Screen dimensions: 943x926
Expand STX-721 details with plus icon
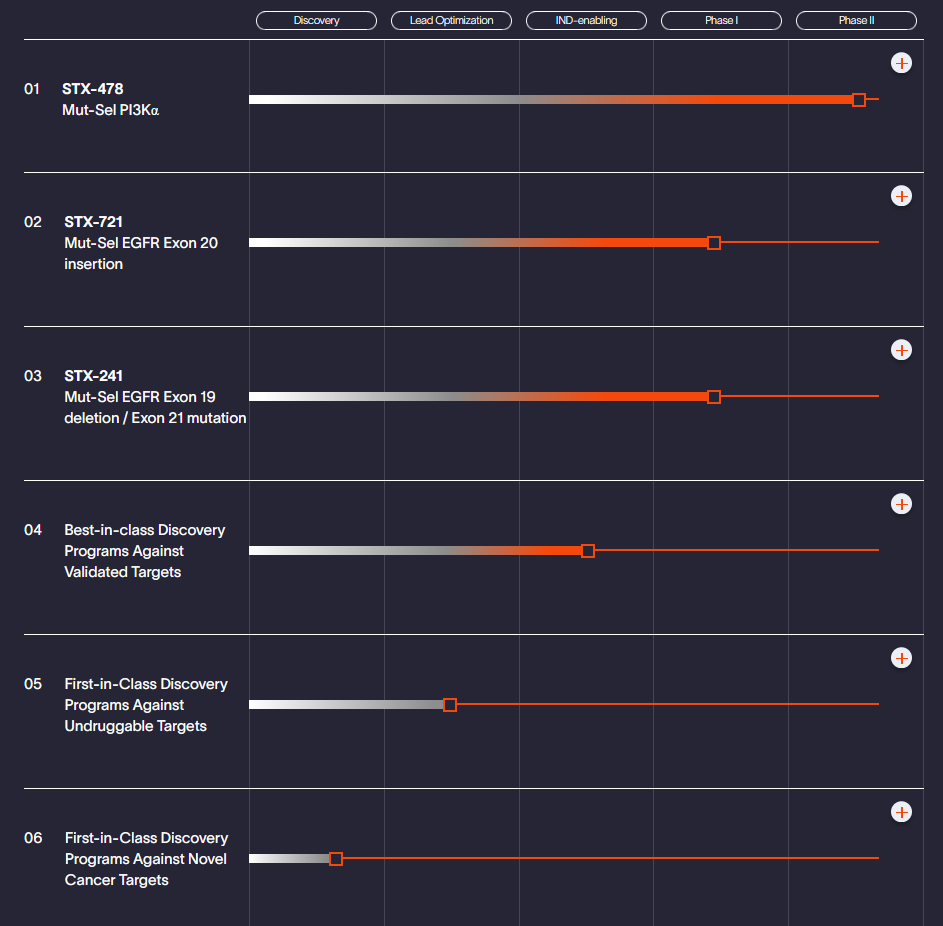901,196
